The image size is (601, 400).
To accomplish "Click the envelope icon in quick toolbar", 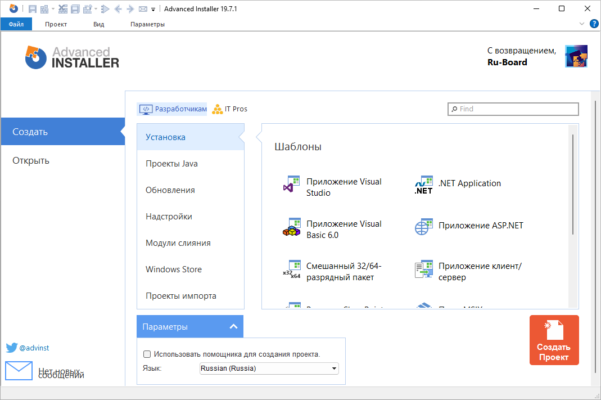I will (x=143, y=9).
